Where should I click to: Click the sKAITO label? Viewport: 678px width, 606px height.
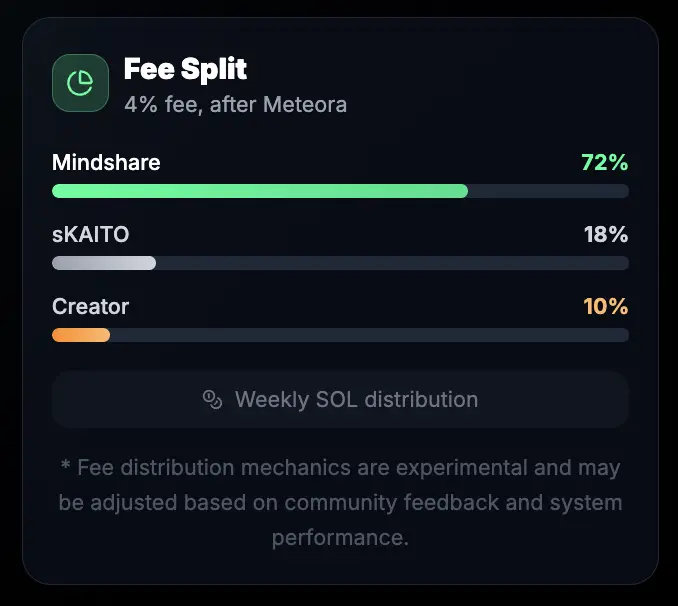(91, 234)
